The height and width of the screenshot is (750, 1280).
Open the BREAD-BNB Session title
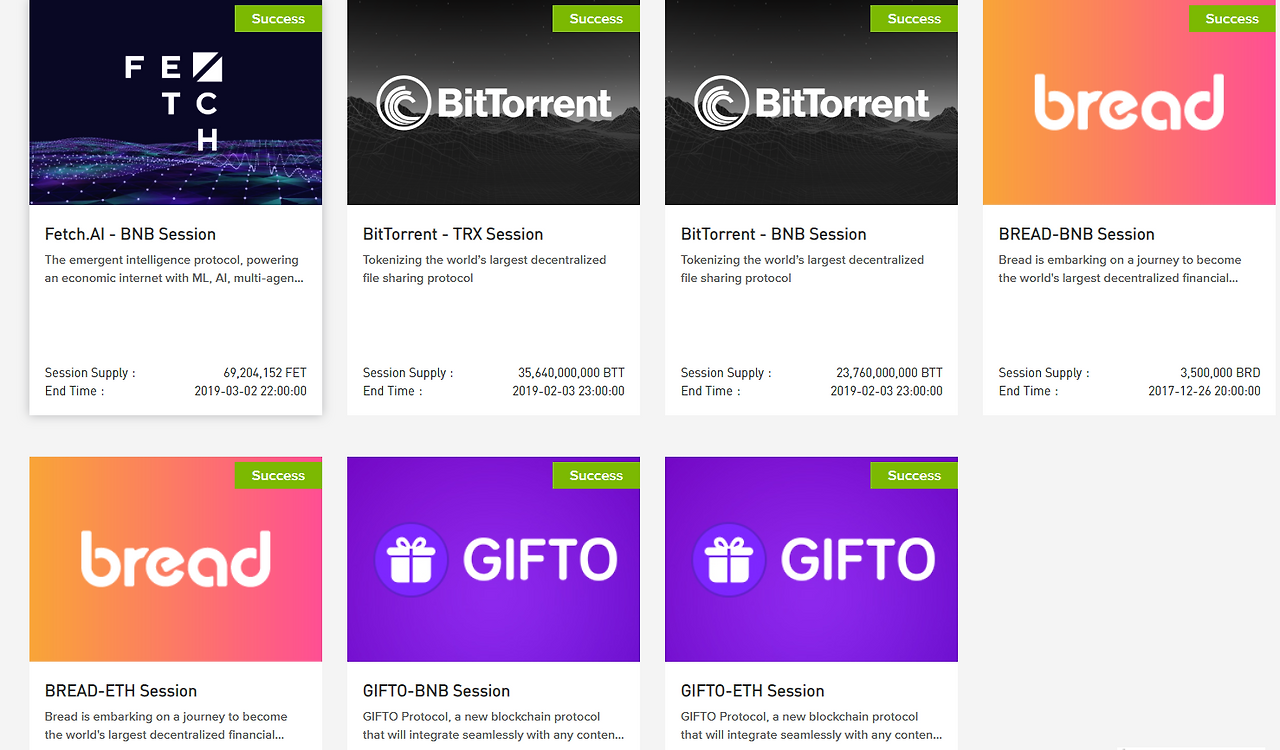(x=1077, y=234)
